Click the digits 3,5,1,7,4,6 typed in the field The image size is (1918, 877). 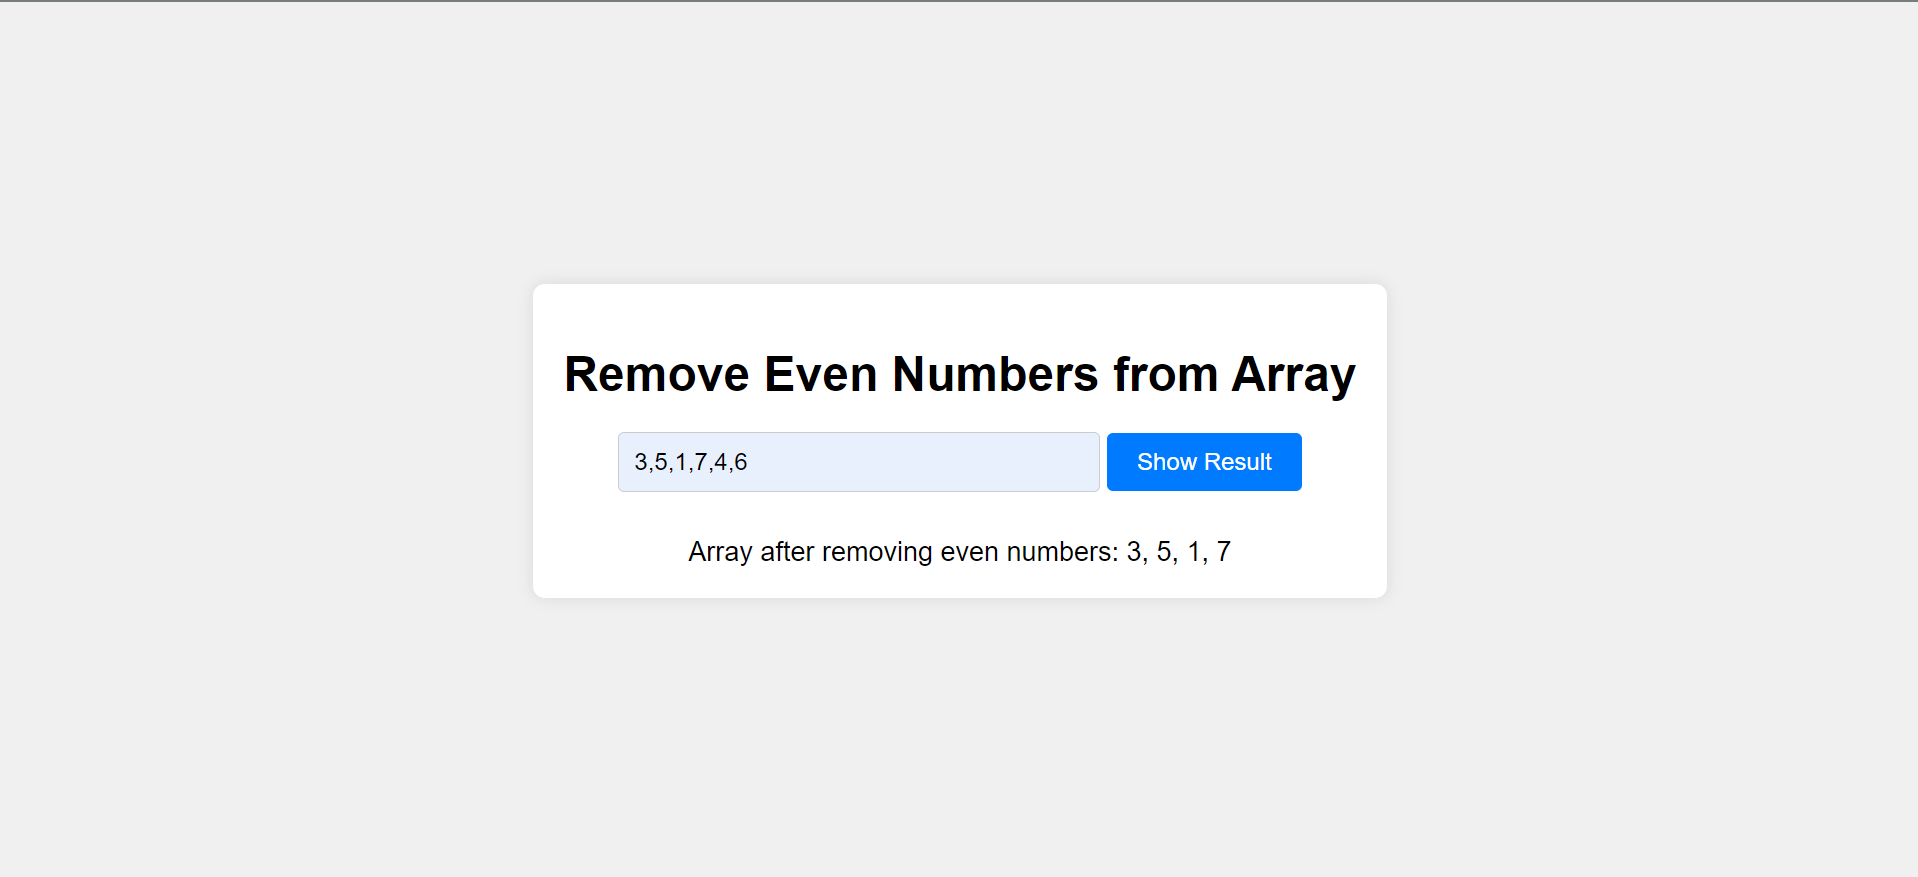tap(691, 462)
